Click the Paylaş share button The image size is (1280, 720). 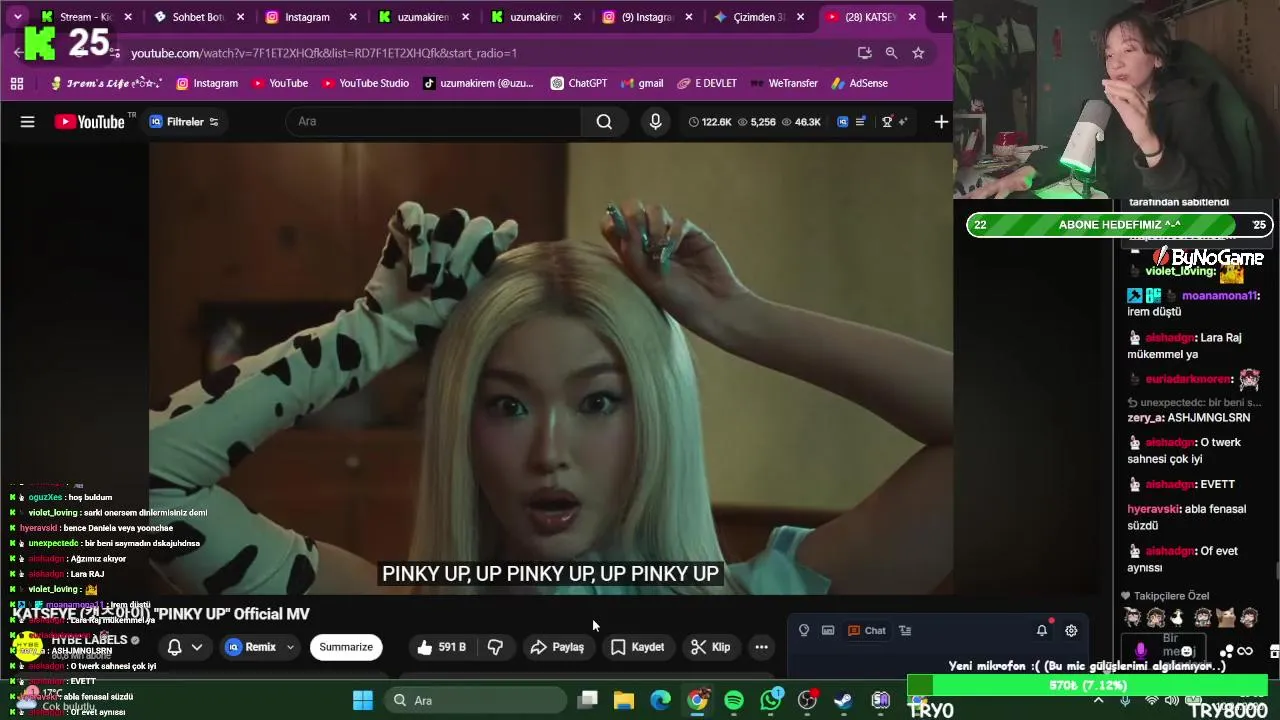pos(557,647)
